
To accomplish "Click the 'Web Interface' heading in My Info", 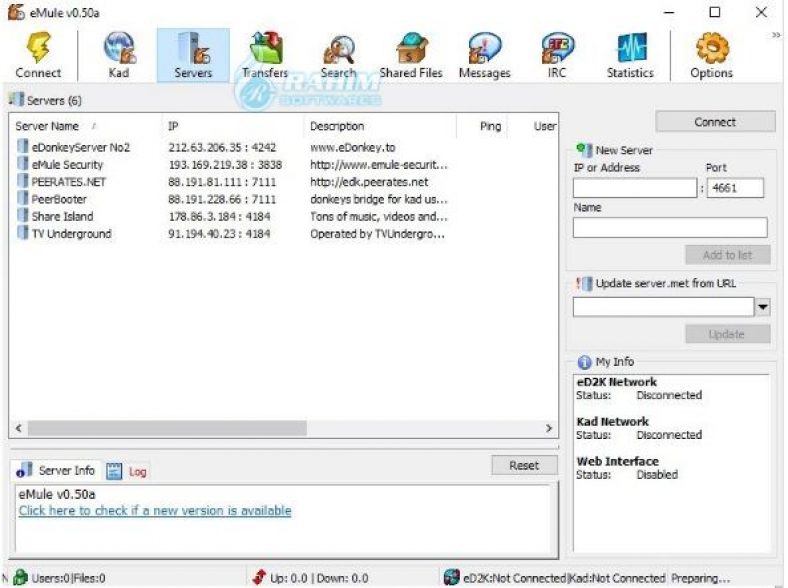I will [x=618, y=461].
